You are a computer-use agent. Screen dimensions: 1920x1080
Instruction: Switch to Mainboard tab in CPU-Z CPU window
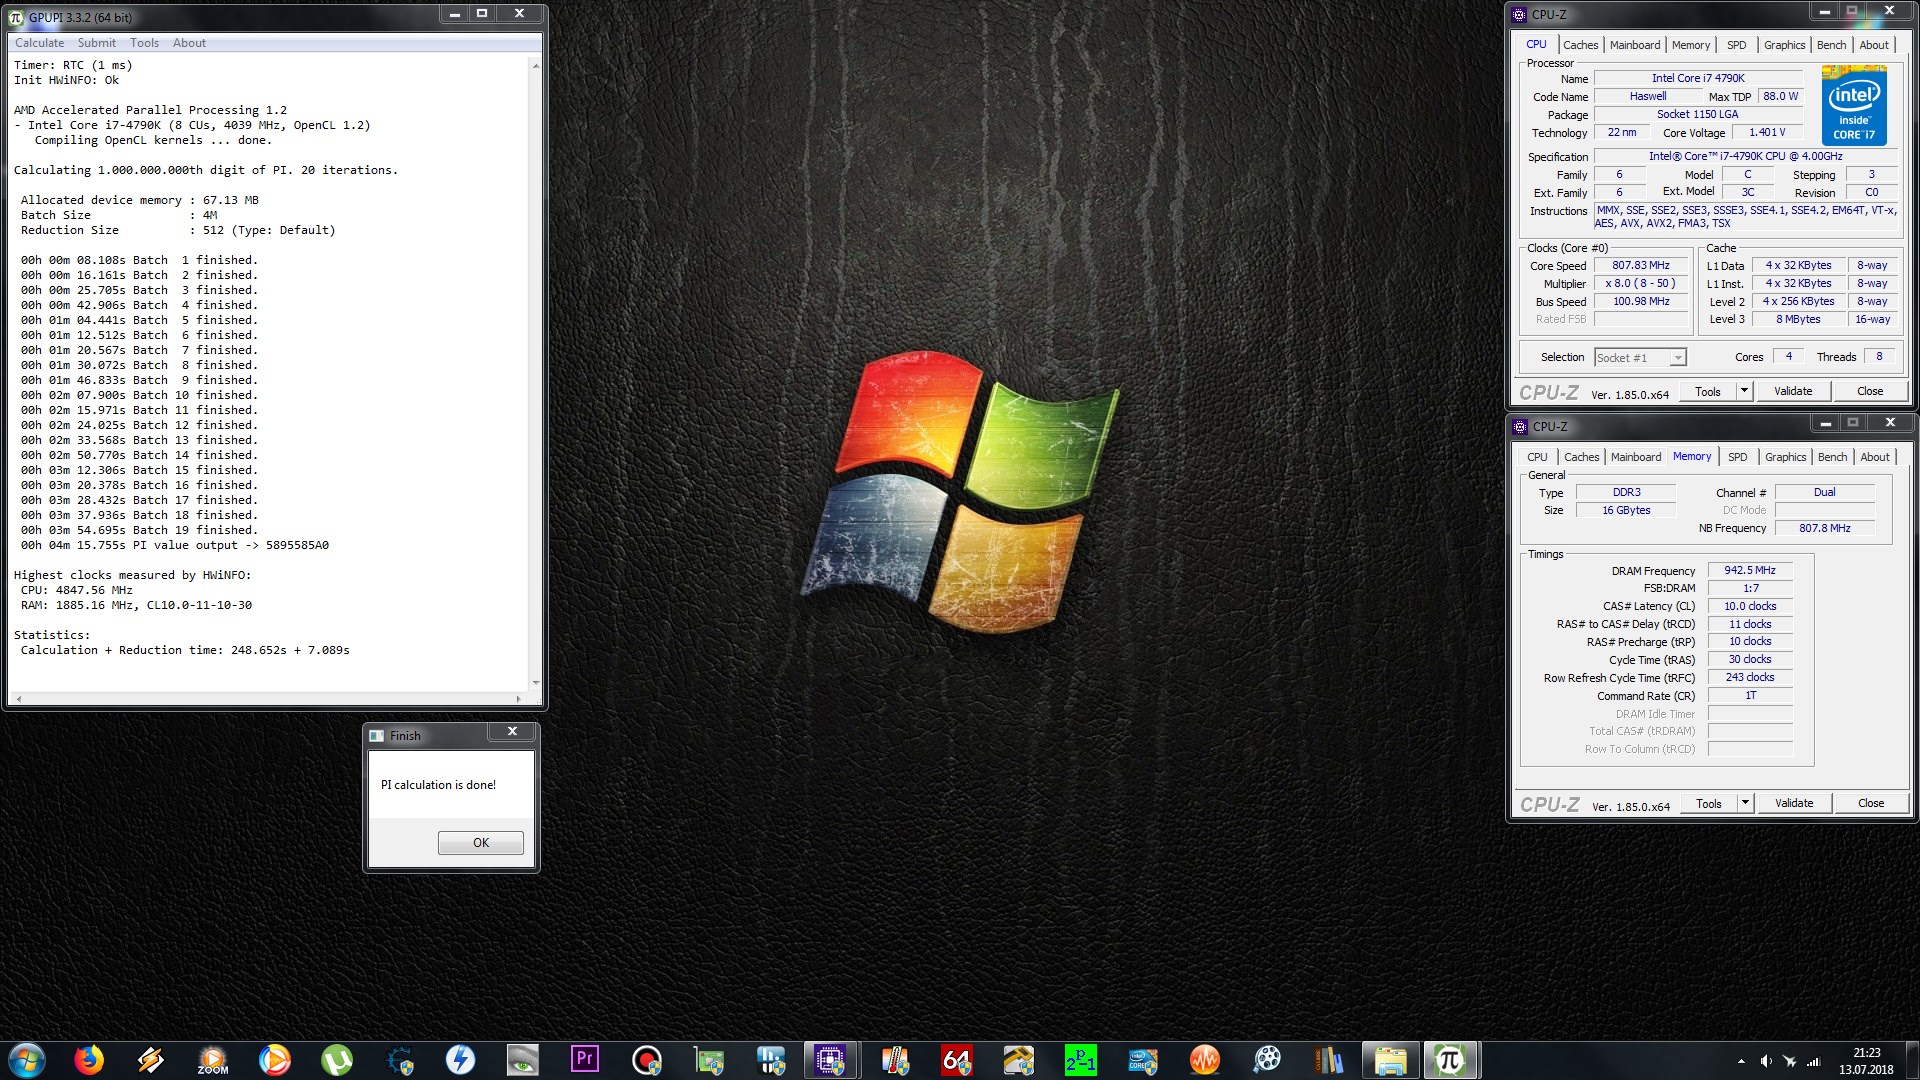tap(1635, 45)
